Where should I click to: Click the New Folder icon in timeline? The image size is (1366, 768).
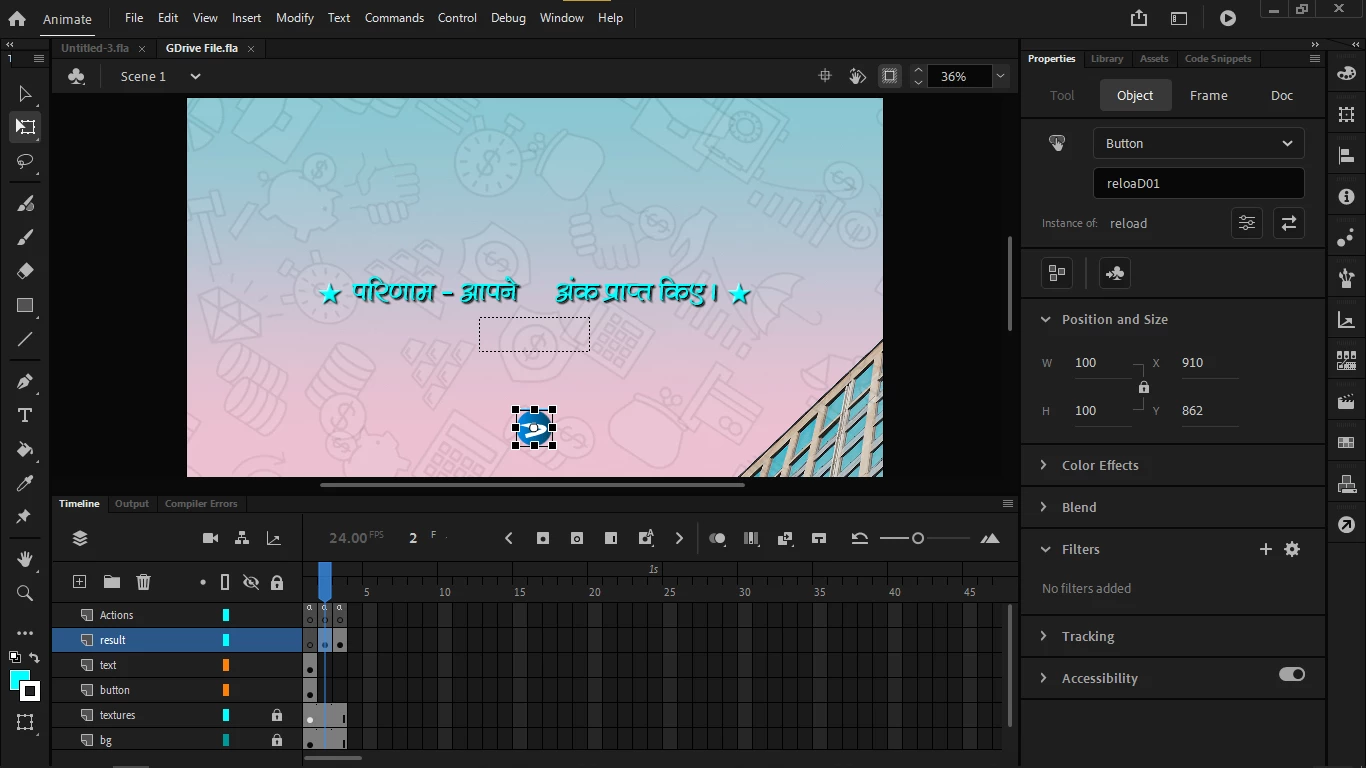[x=112, y=582]
